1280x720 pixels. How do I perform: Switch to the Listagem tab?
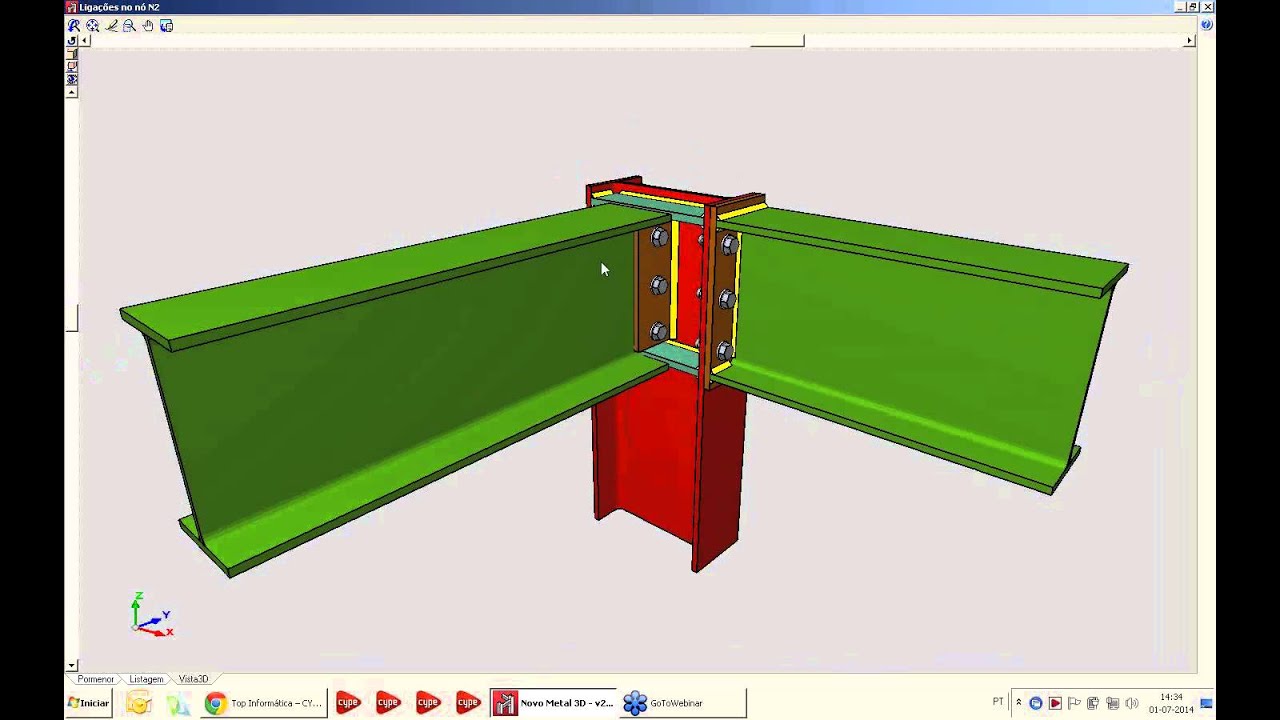[x=146, y=679]
